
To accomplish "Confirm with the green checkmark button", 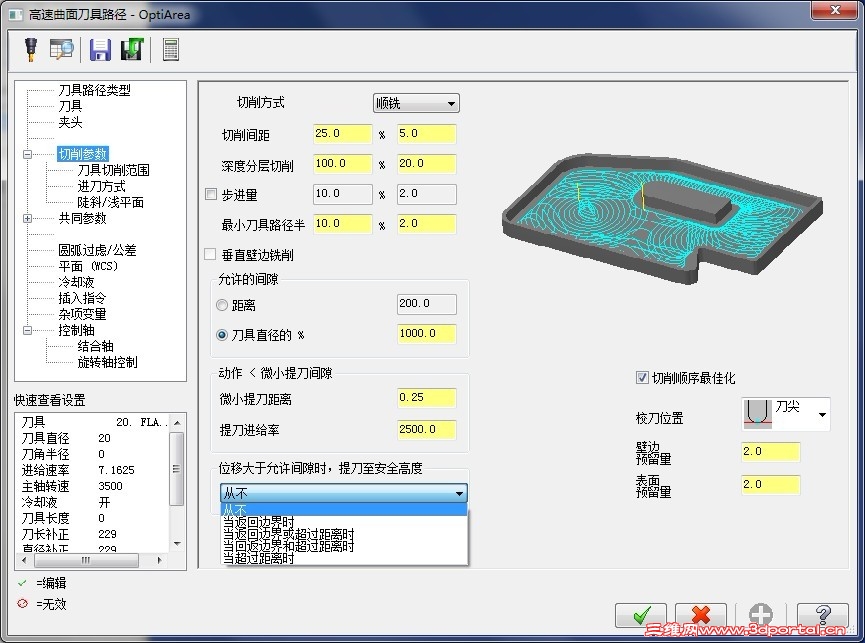I will pyautogui.click(x=640, y=615).
